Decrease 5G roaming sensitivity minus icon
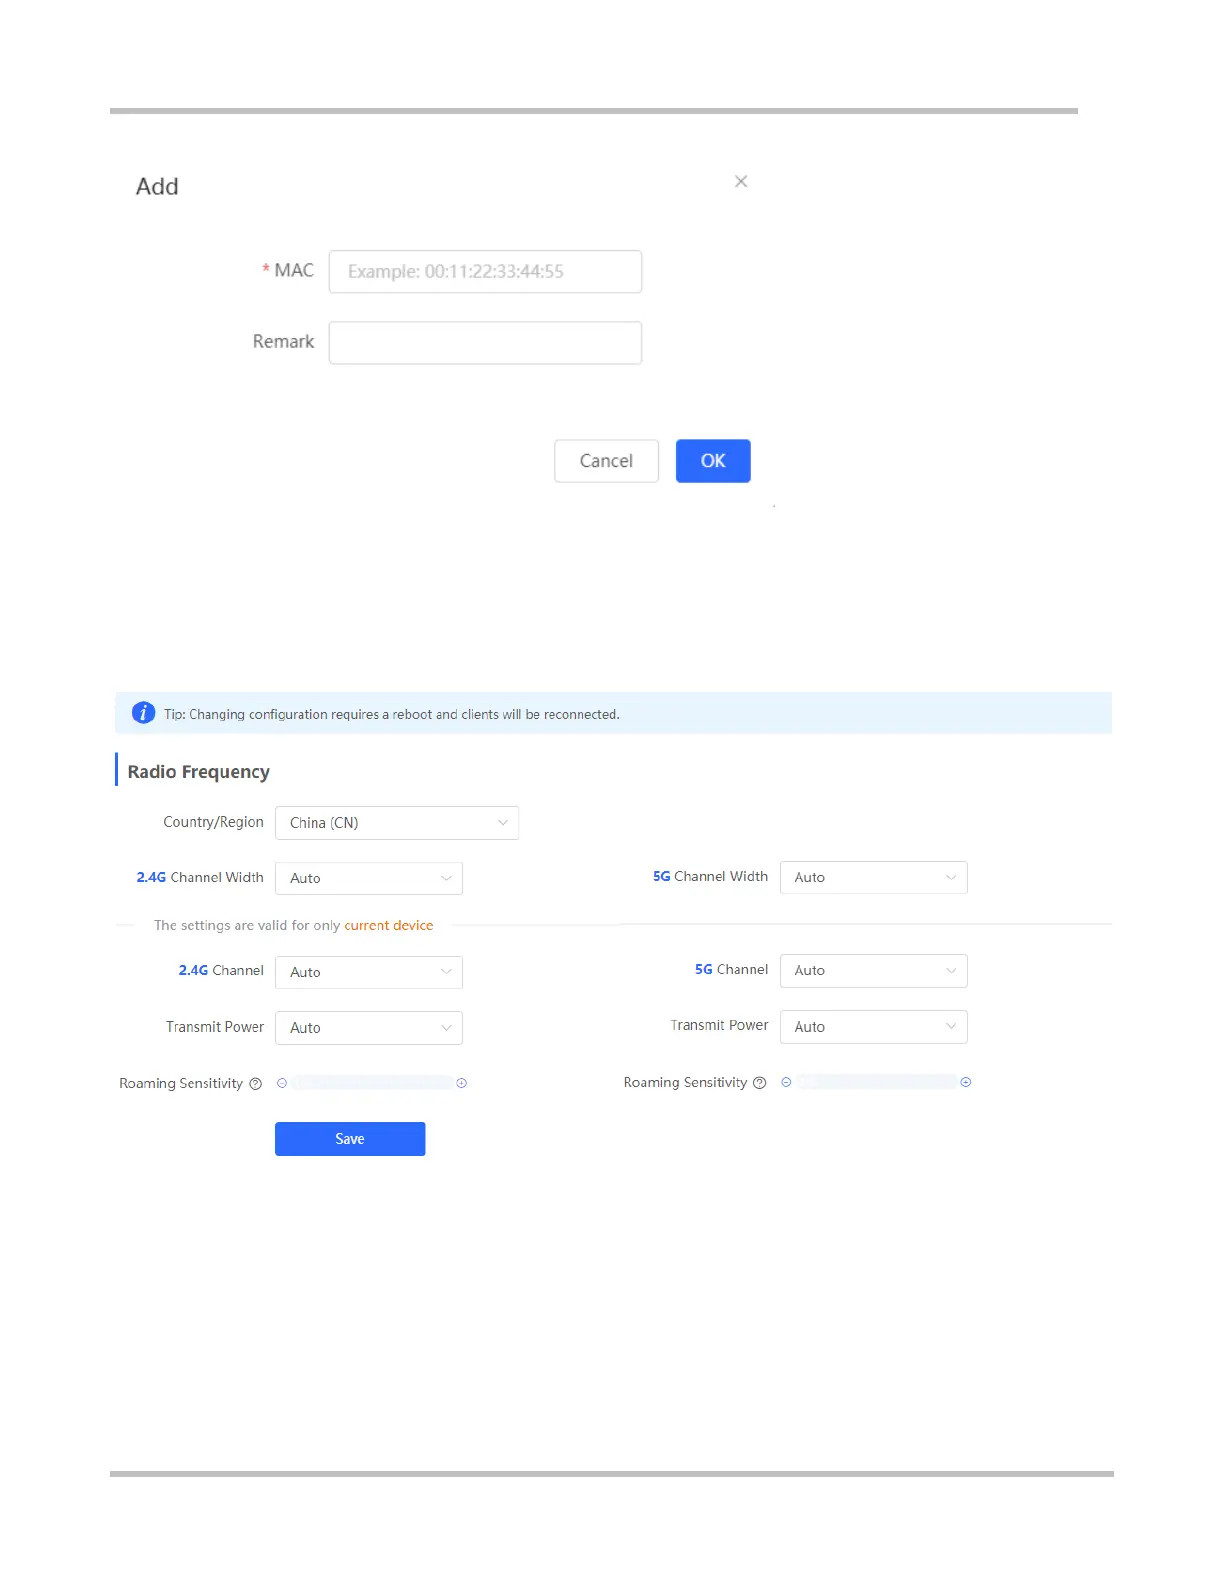 (x=786, y=1082)
